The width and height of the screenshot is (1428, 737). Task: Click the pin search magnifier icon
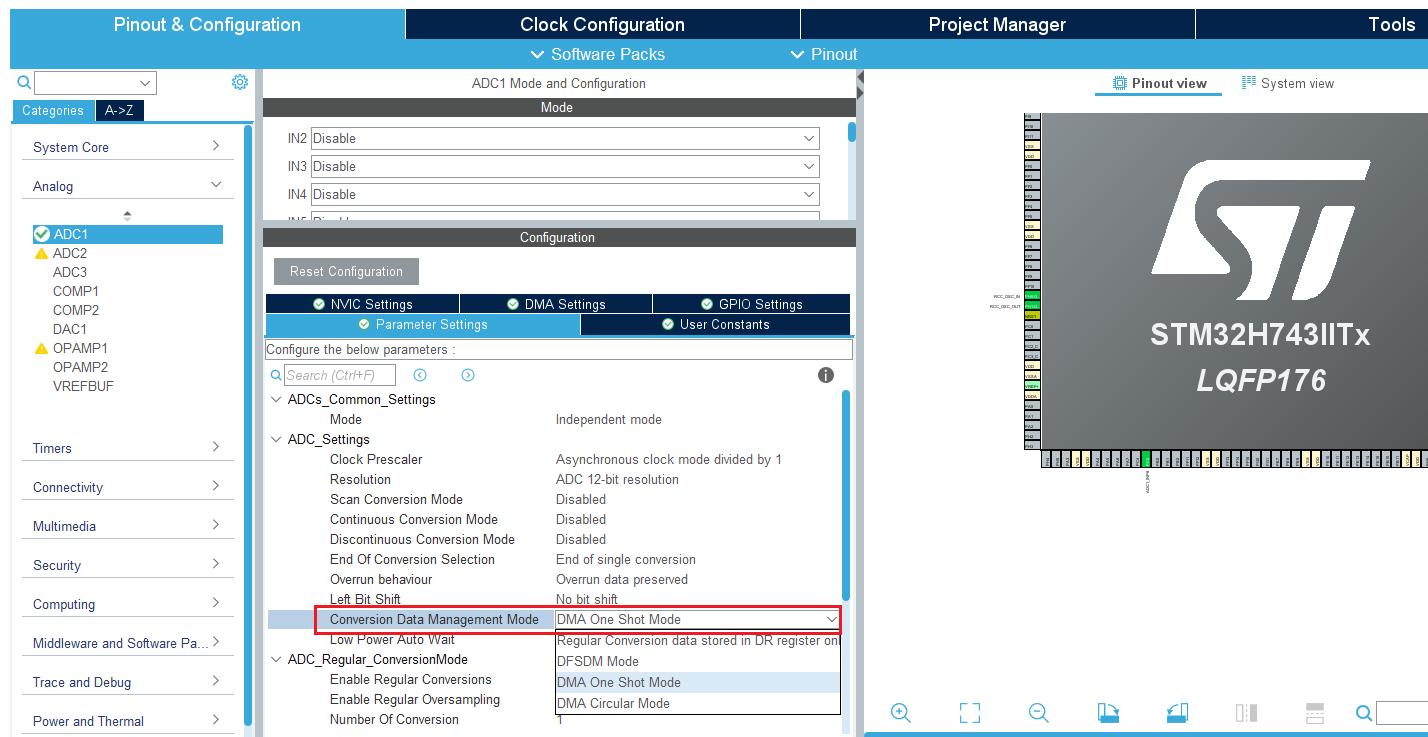click(1364, 713)
